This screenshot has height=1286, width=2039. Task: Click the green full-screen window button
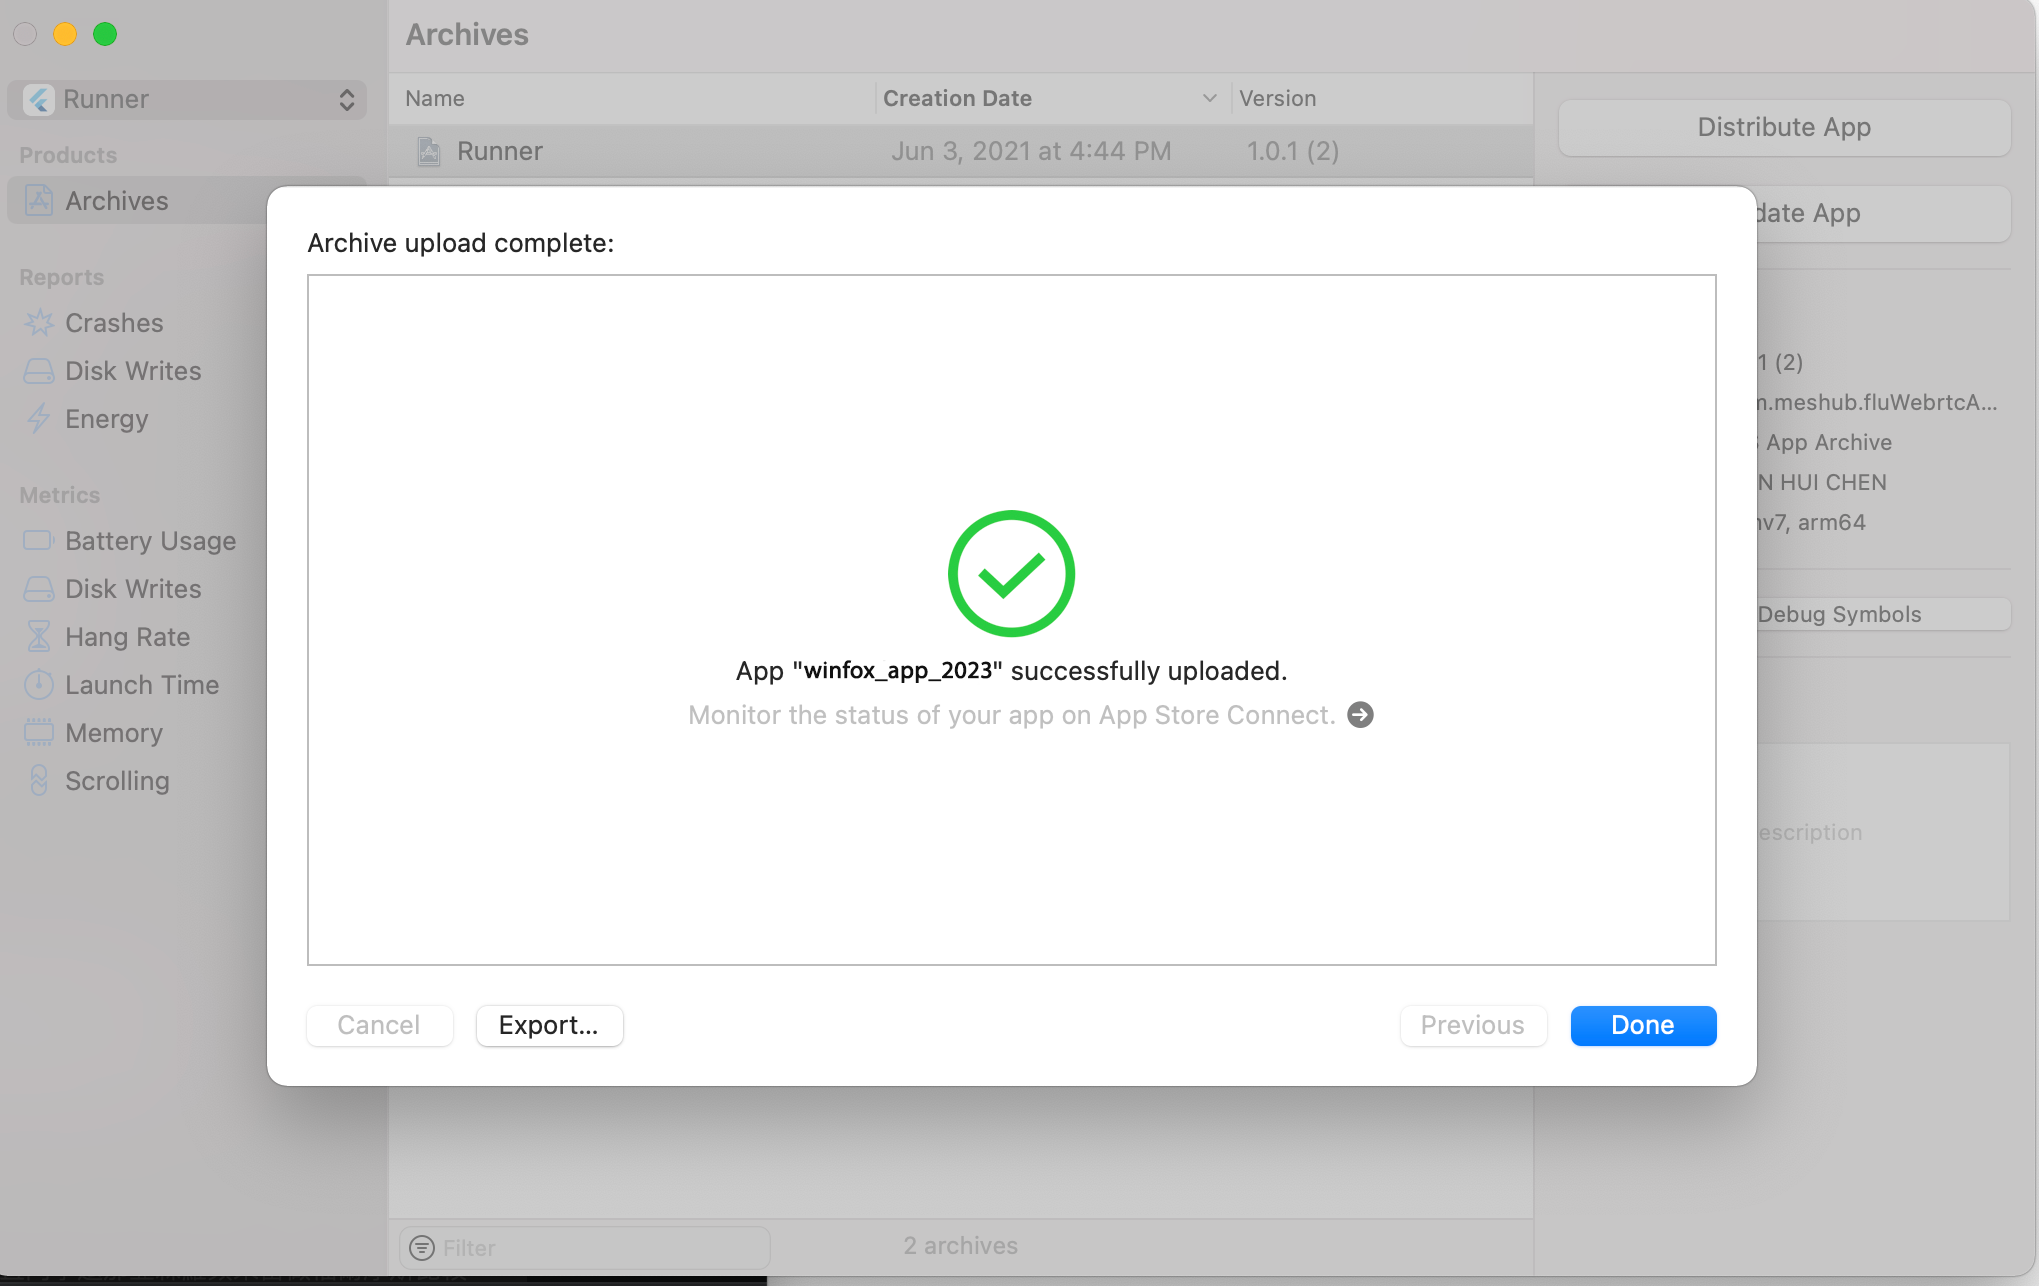[105, 34]
